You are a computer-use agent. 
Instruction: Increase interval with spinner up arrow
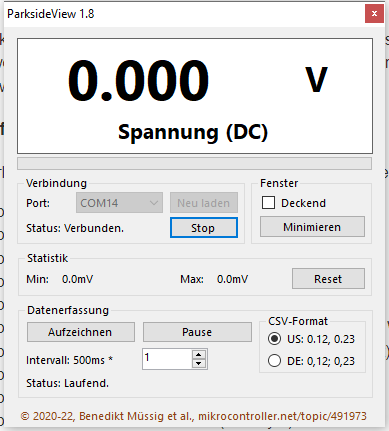[x=199, y=355]
